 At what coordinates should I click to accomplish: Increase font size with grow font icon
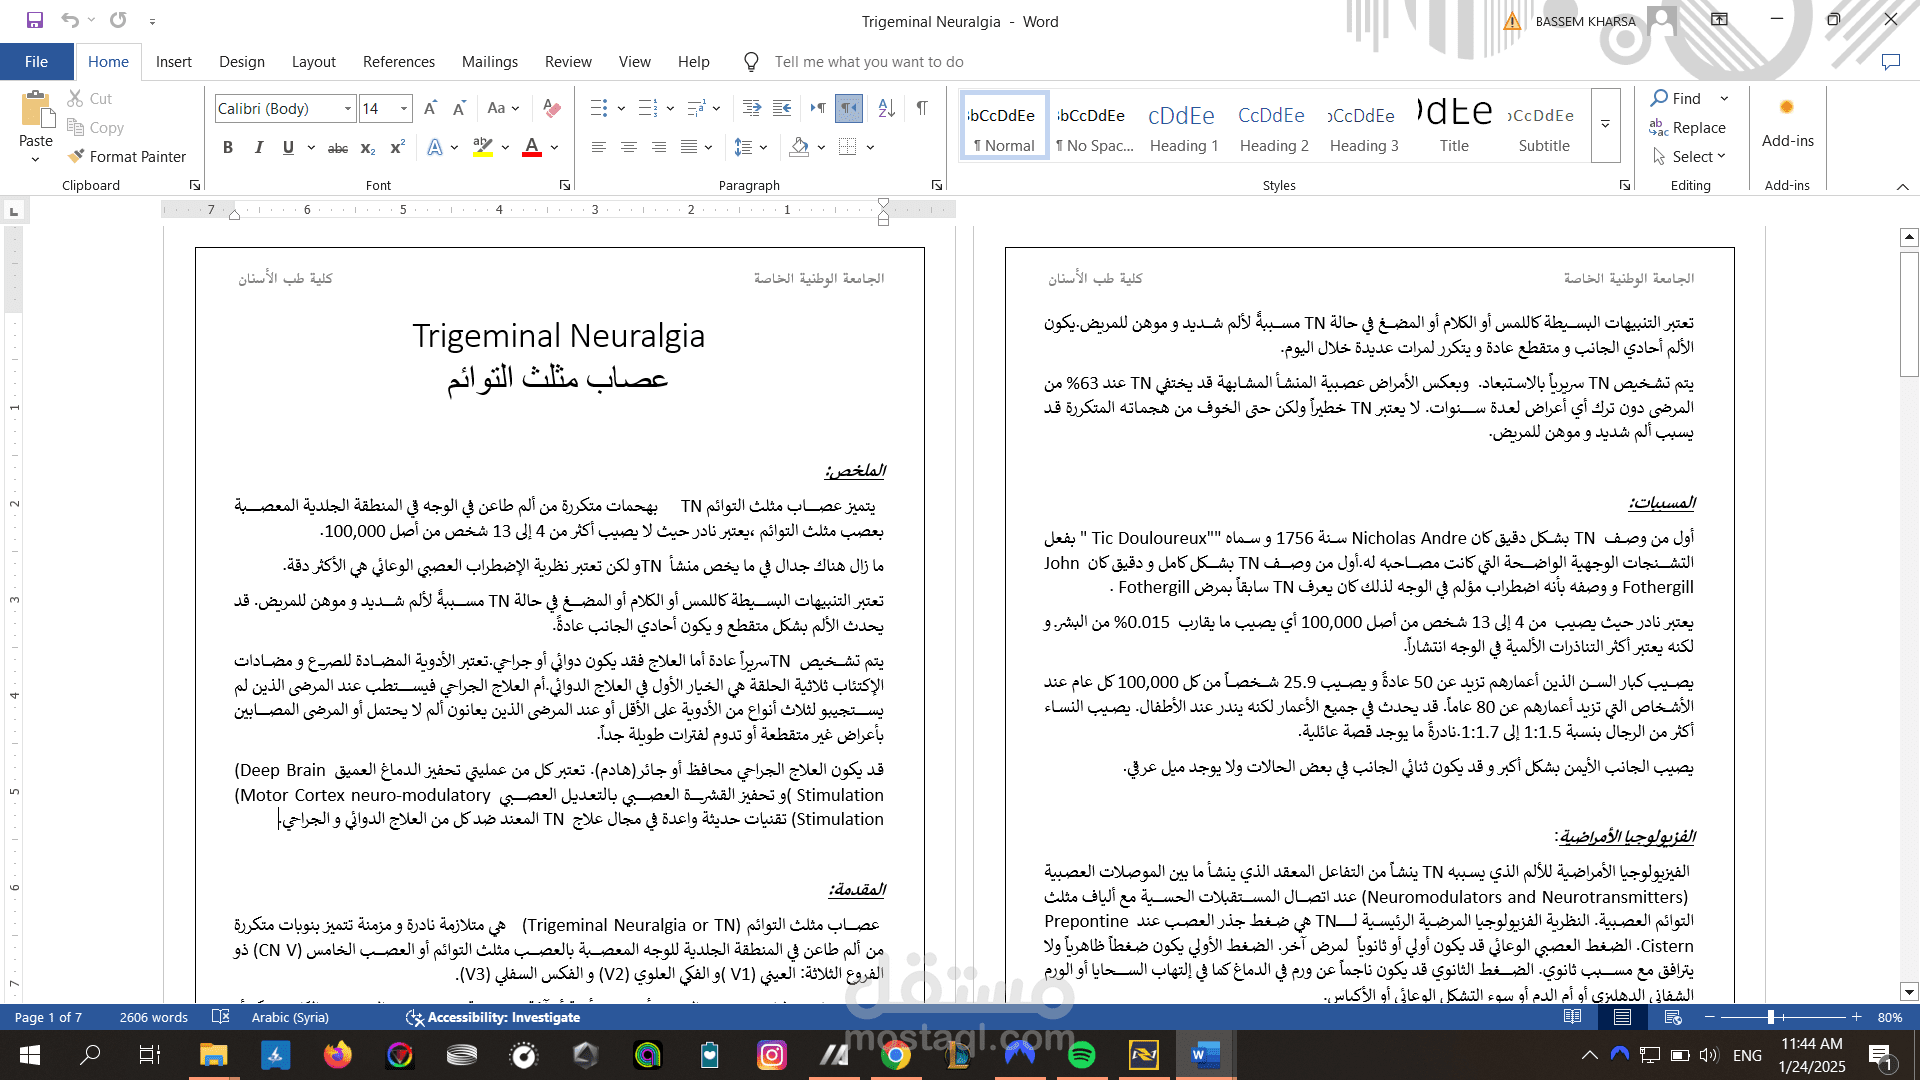coord(430,108)
